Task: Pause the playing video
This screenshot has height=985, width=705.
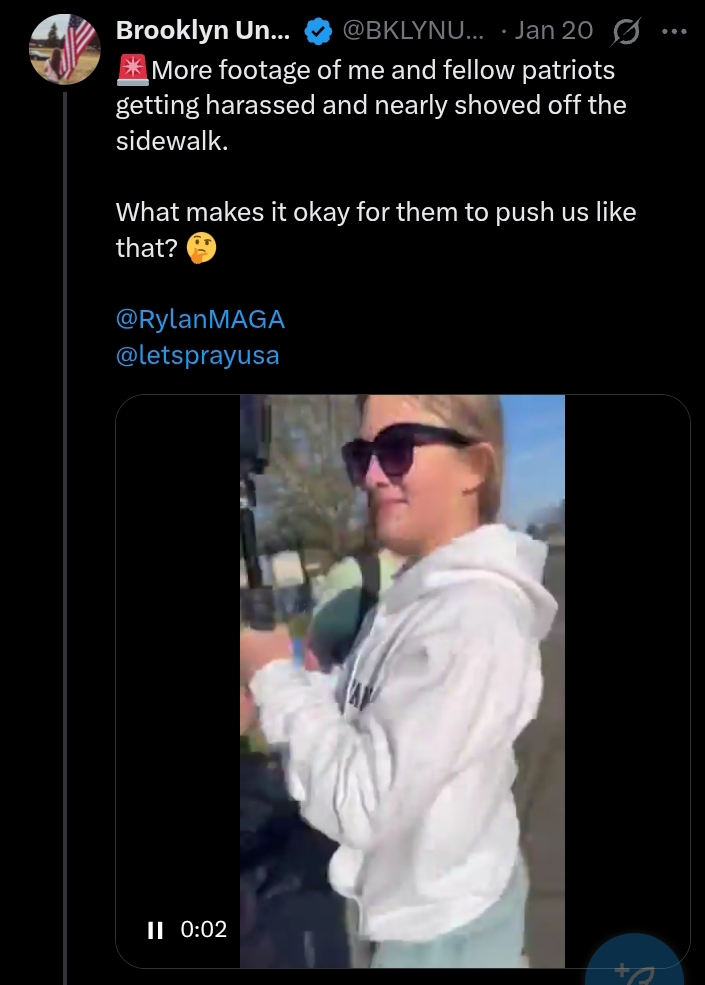Action: pos(155,930)
